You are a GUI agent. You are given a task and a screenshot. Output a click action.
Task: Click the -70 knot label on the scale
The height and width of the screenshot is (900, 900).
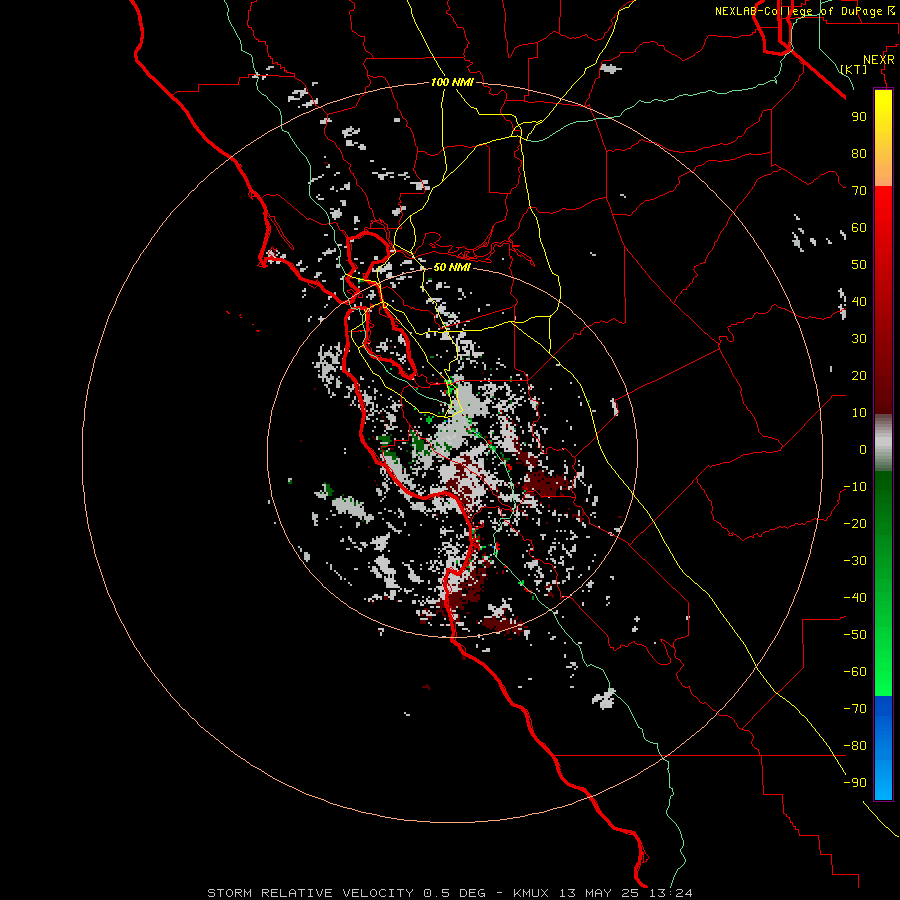click(x=855, y=709)
